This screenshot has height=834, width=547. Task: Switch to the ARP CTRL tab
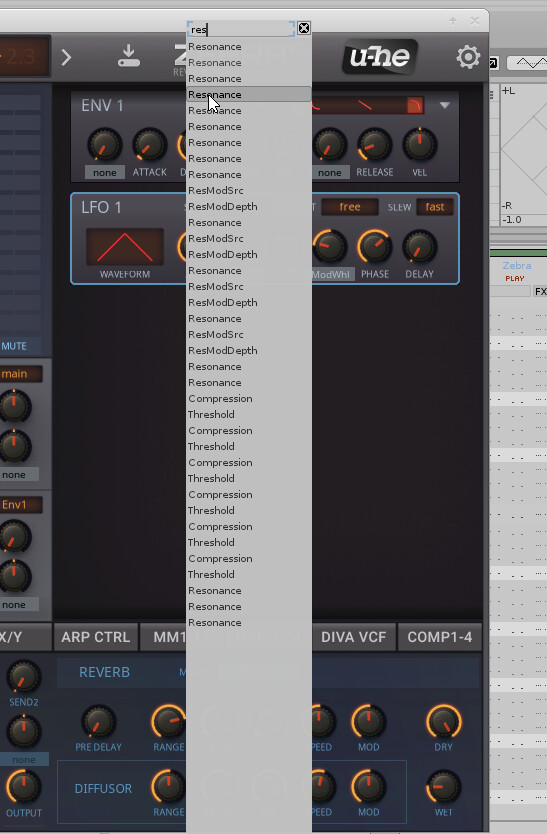(96, 637)
